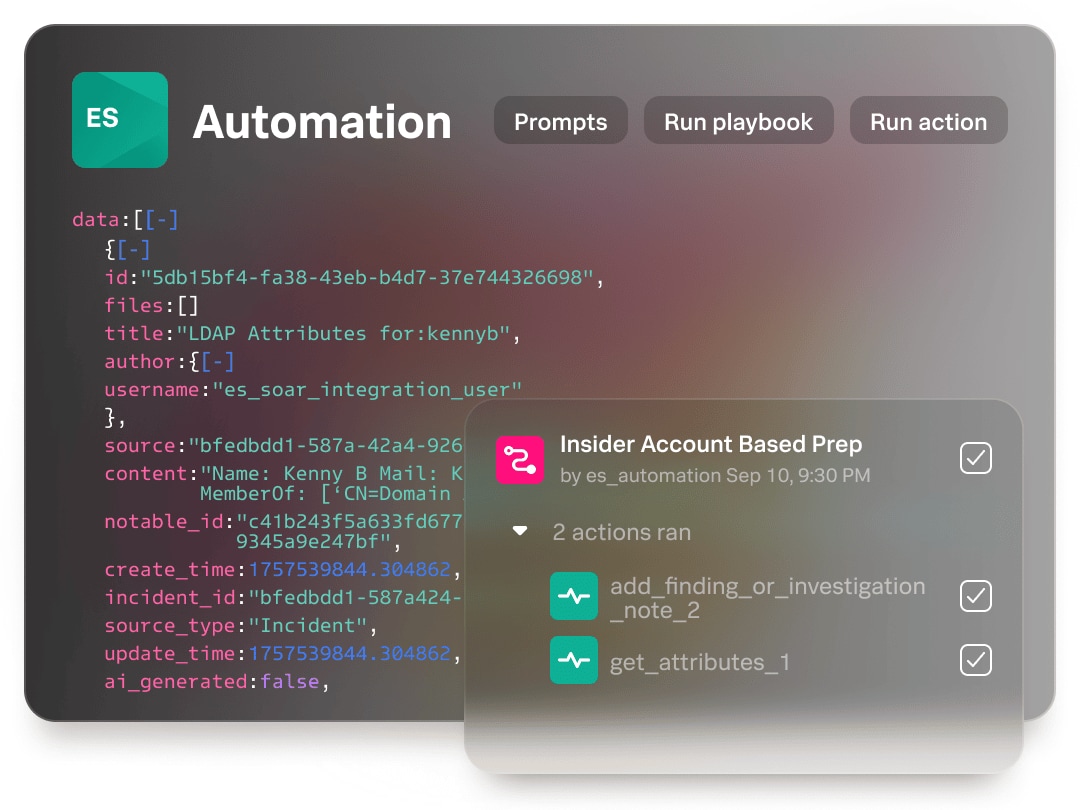Toggle the Insider Account Based Prep checkbox

(x=975, y=458)
